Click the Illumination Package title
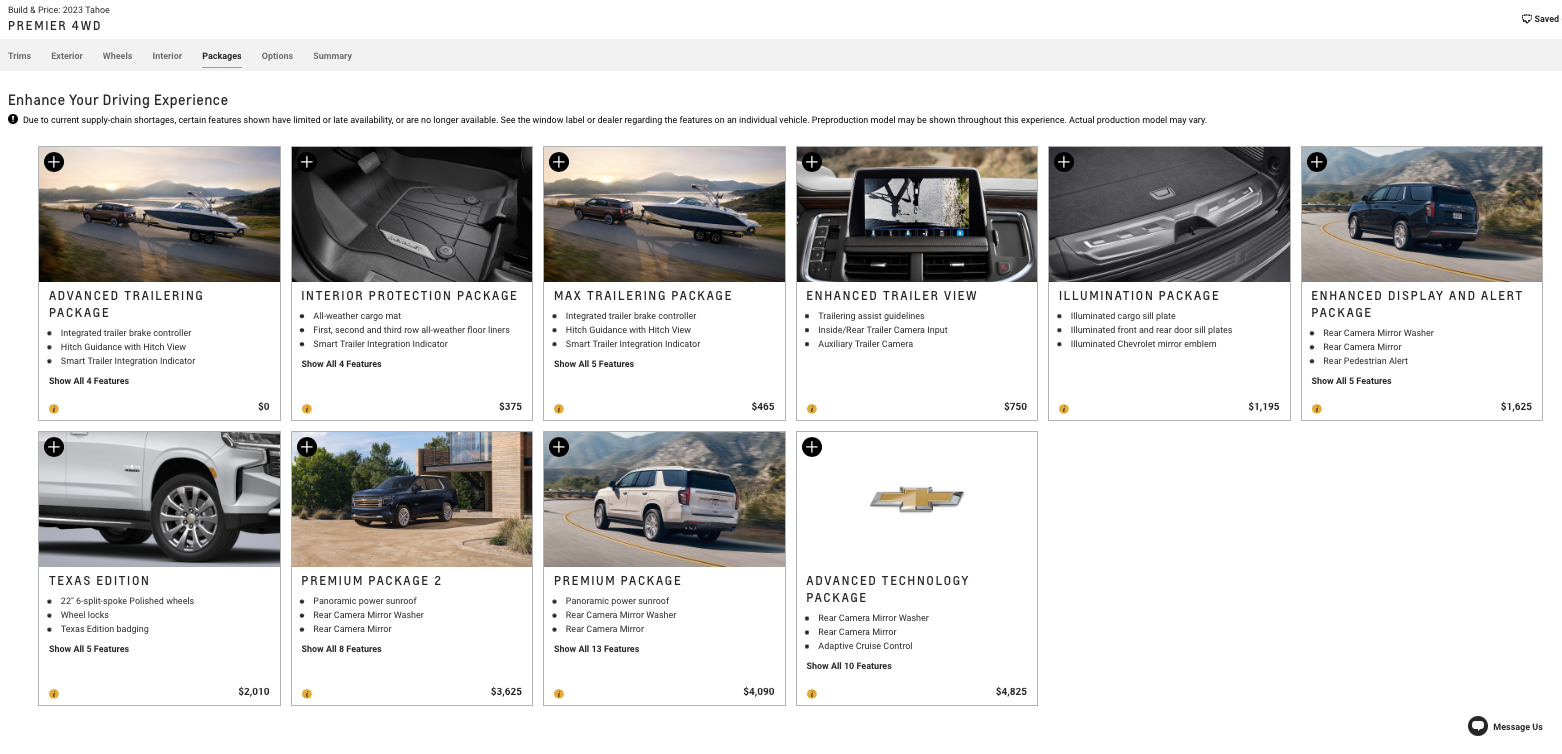Viewport: 1562px width, 754px height. tap(1139, 296)
